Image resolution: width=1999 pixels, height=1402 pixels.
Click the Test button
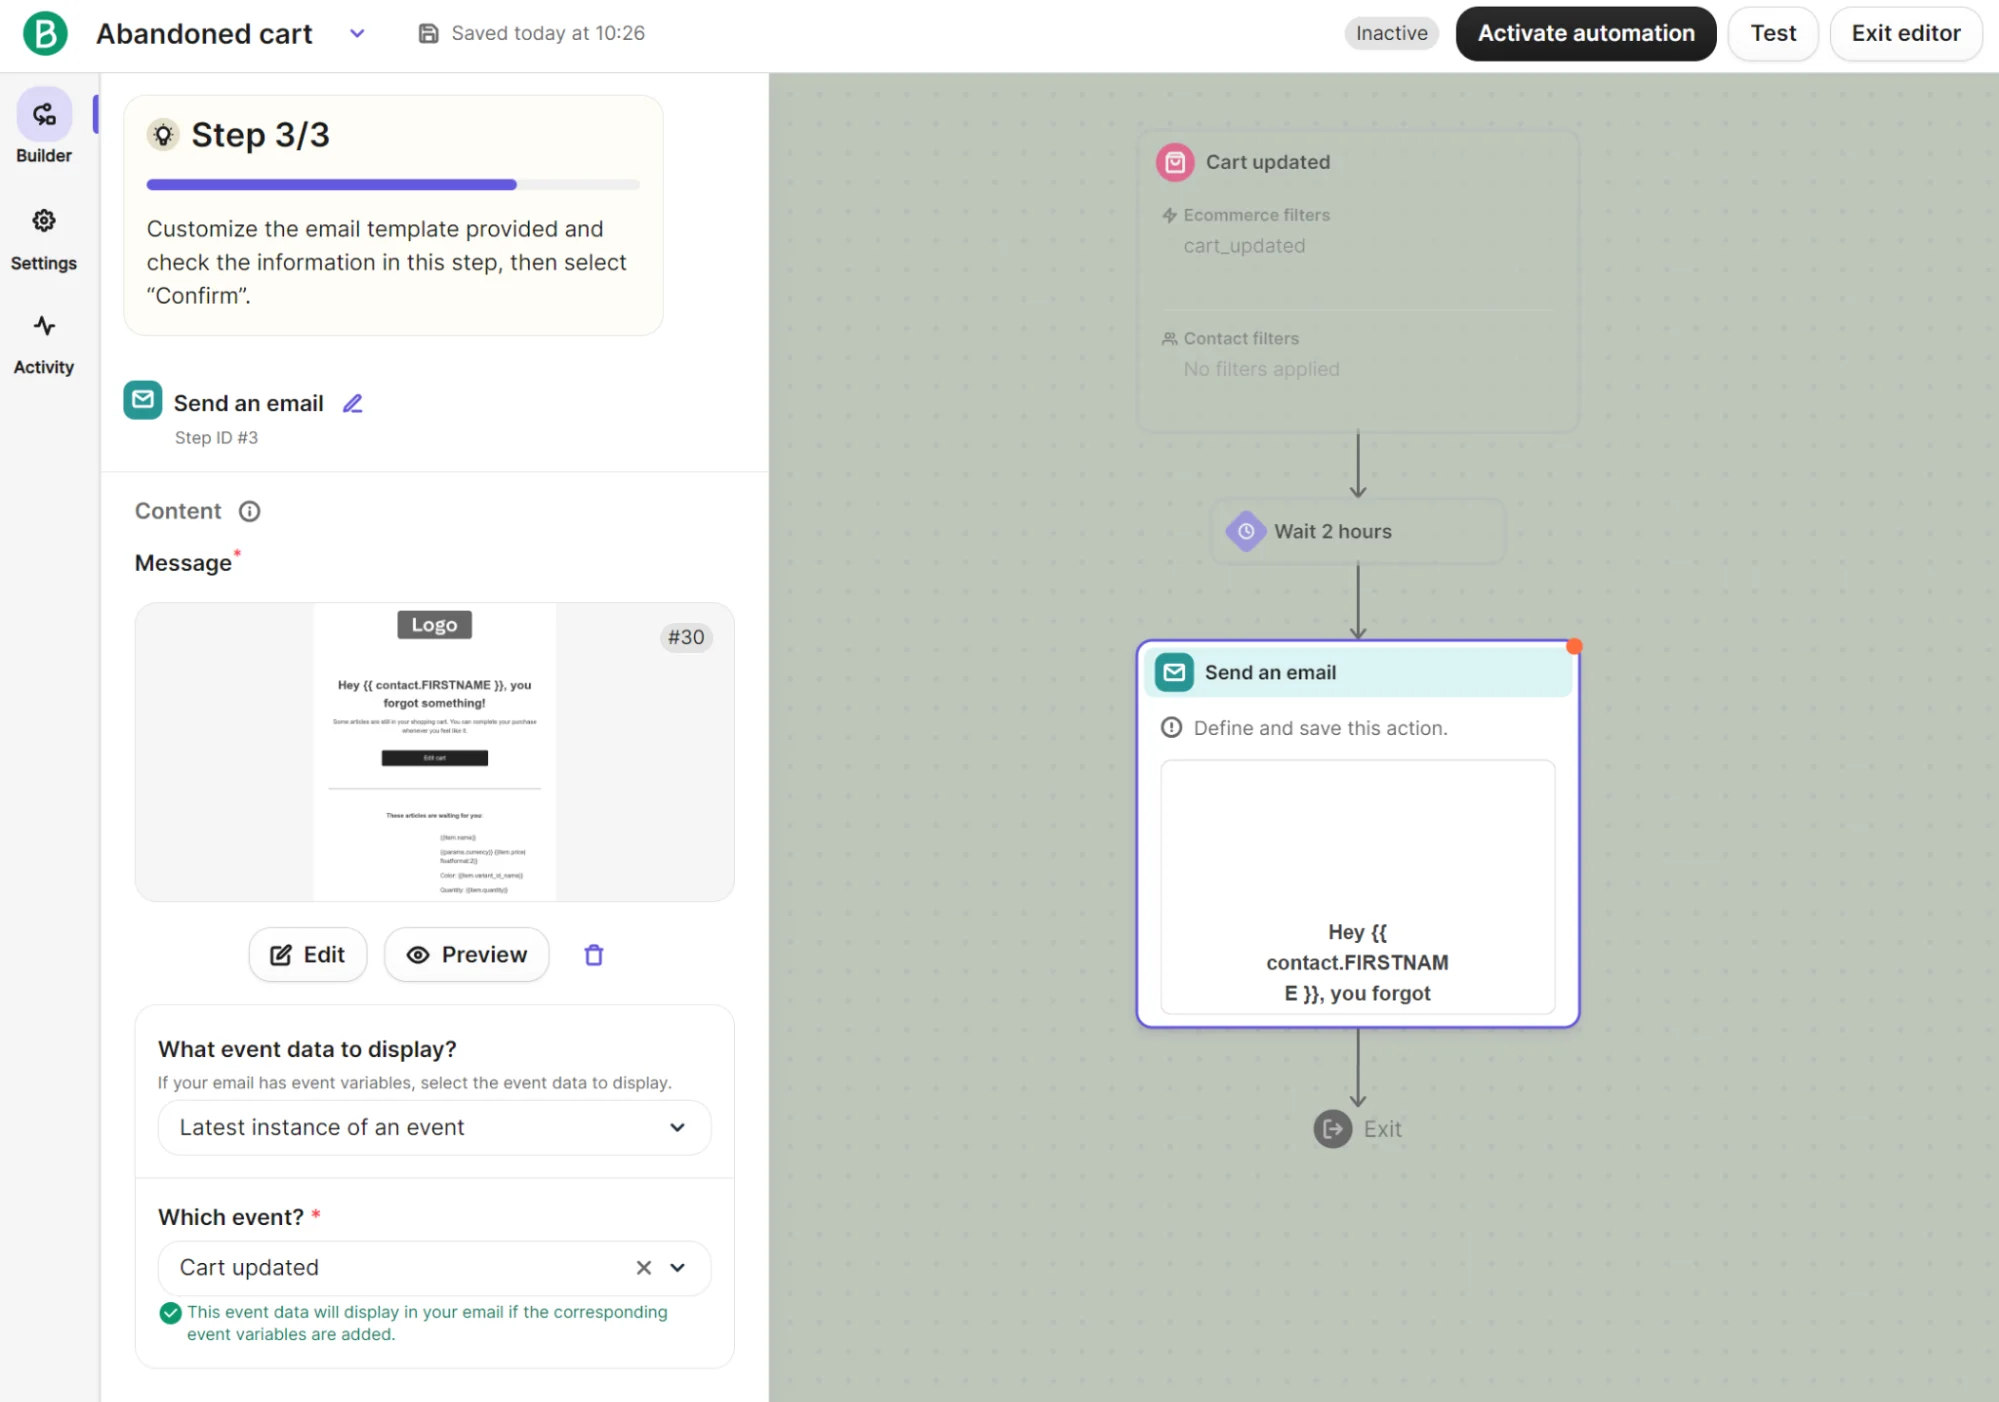(x=1773, y=33)
